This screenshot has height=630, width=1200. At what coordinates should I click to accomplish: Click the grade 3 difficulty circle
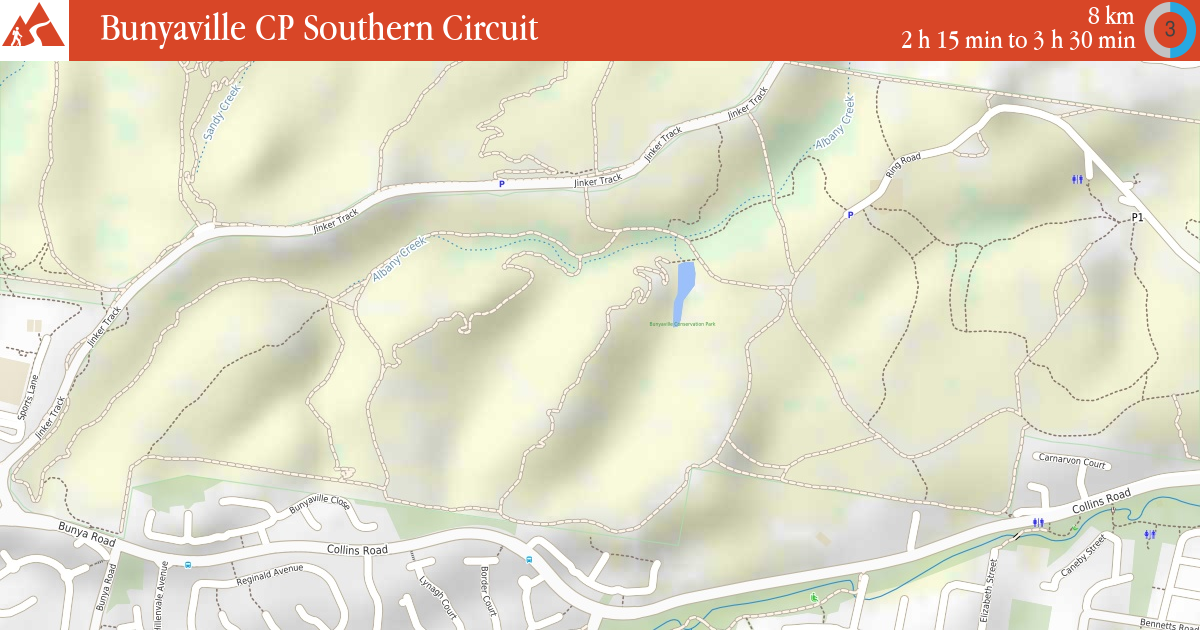click(x=1170, y=30)
